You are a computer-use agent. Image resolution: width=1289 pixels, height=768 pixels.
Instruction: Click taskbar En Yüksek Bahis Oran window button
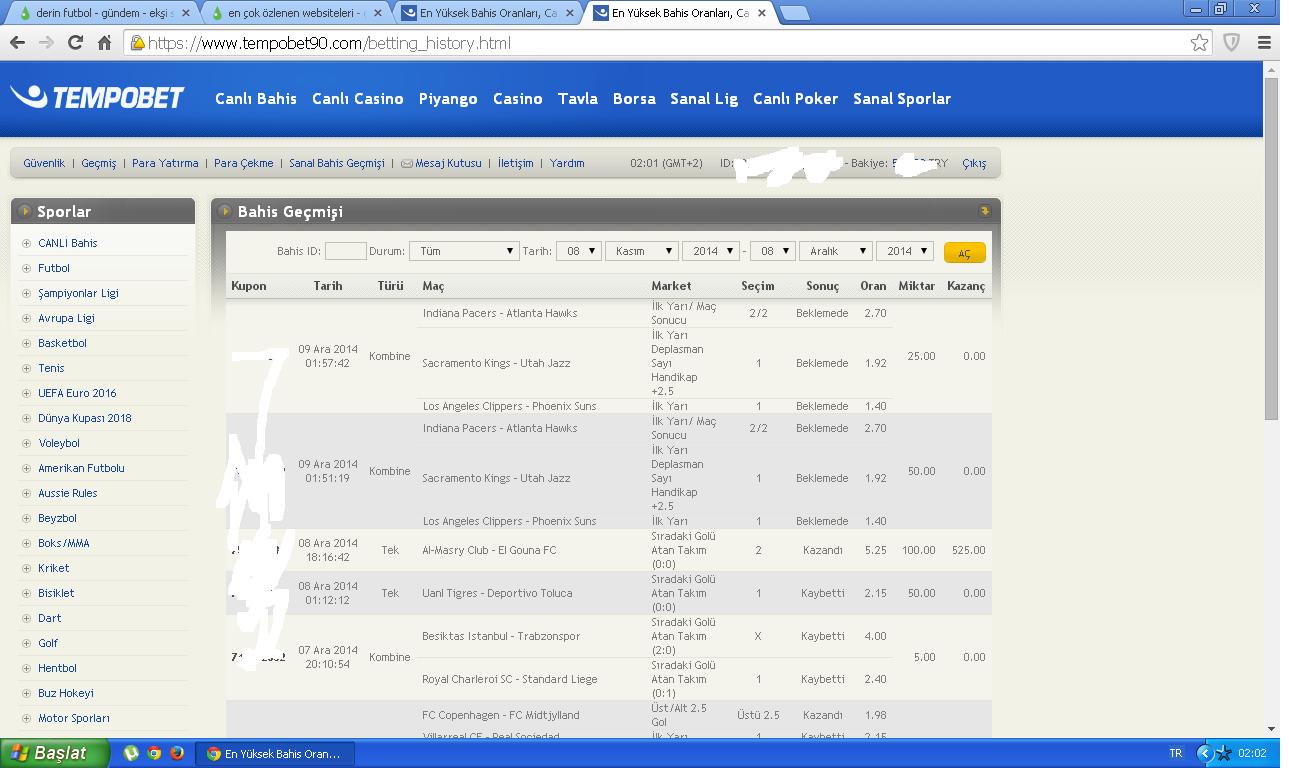273,753
